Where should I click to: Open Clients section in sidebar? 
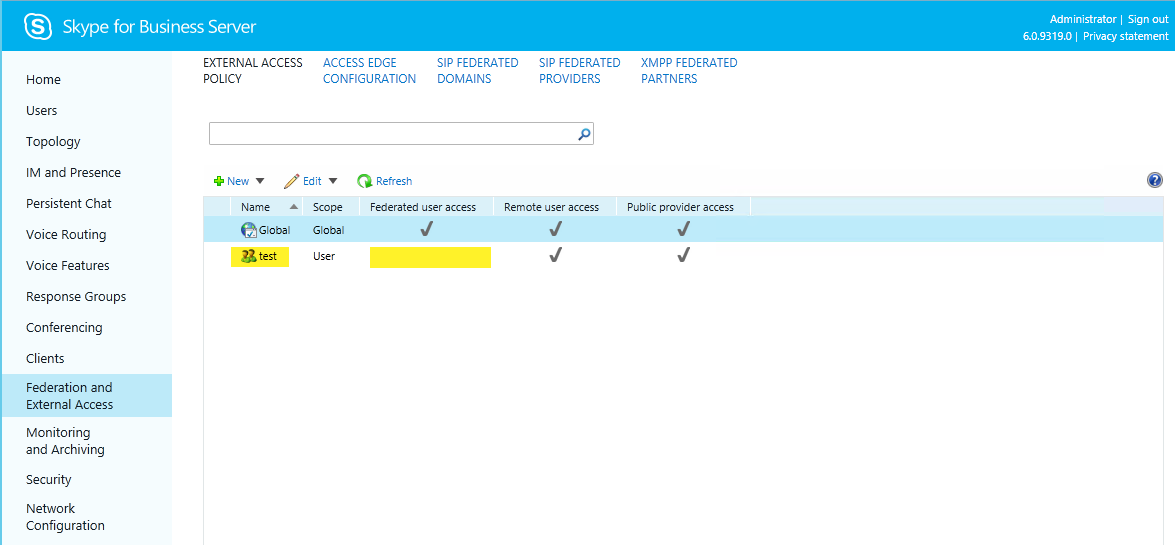click(x=45, y=358)
